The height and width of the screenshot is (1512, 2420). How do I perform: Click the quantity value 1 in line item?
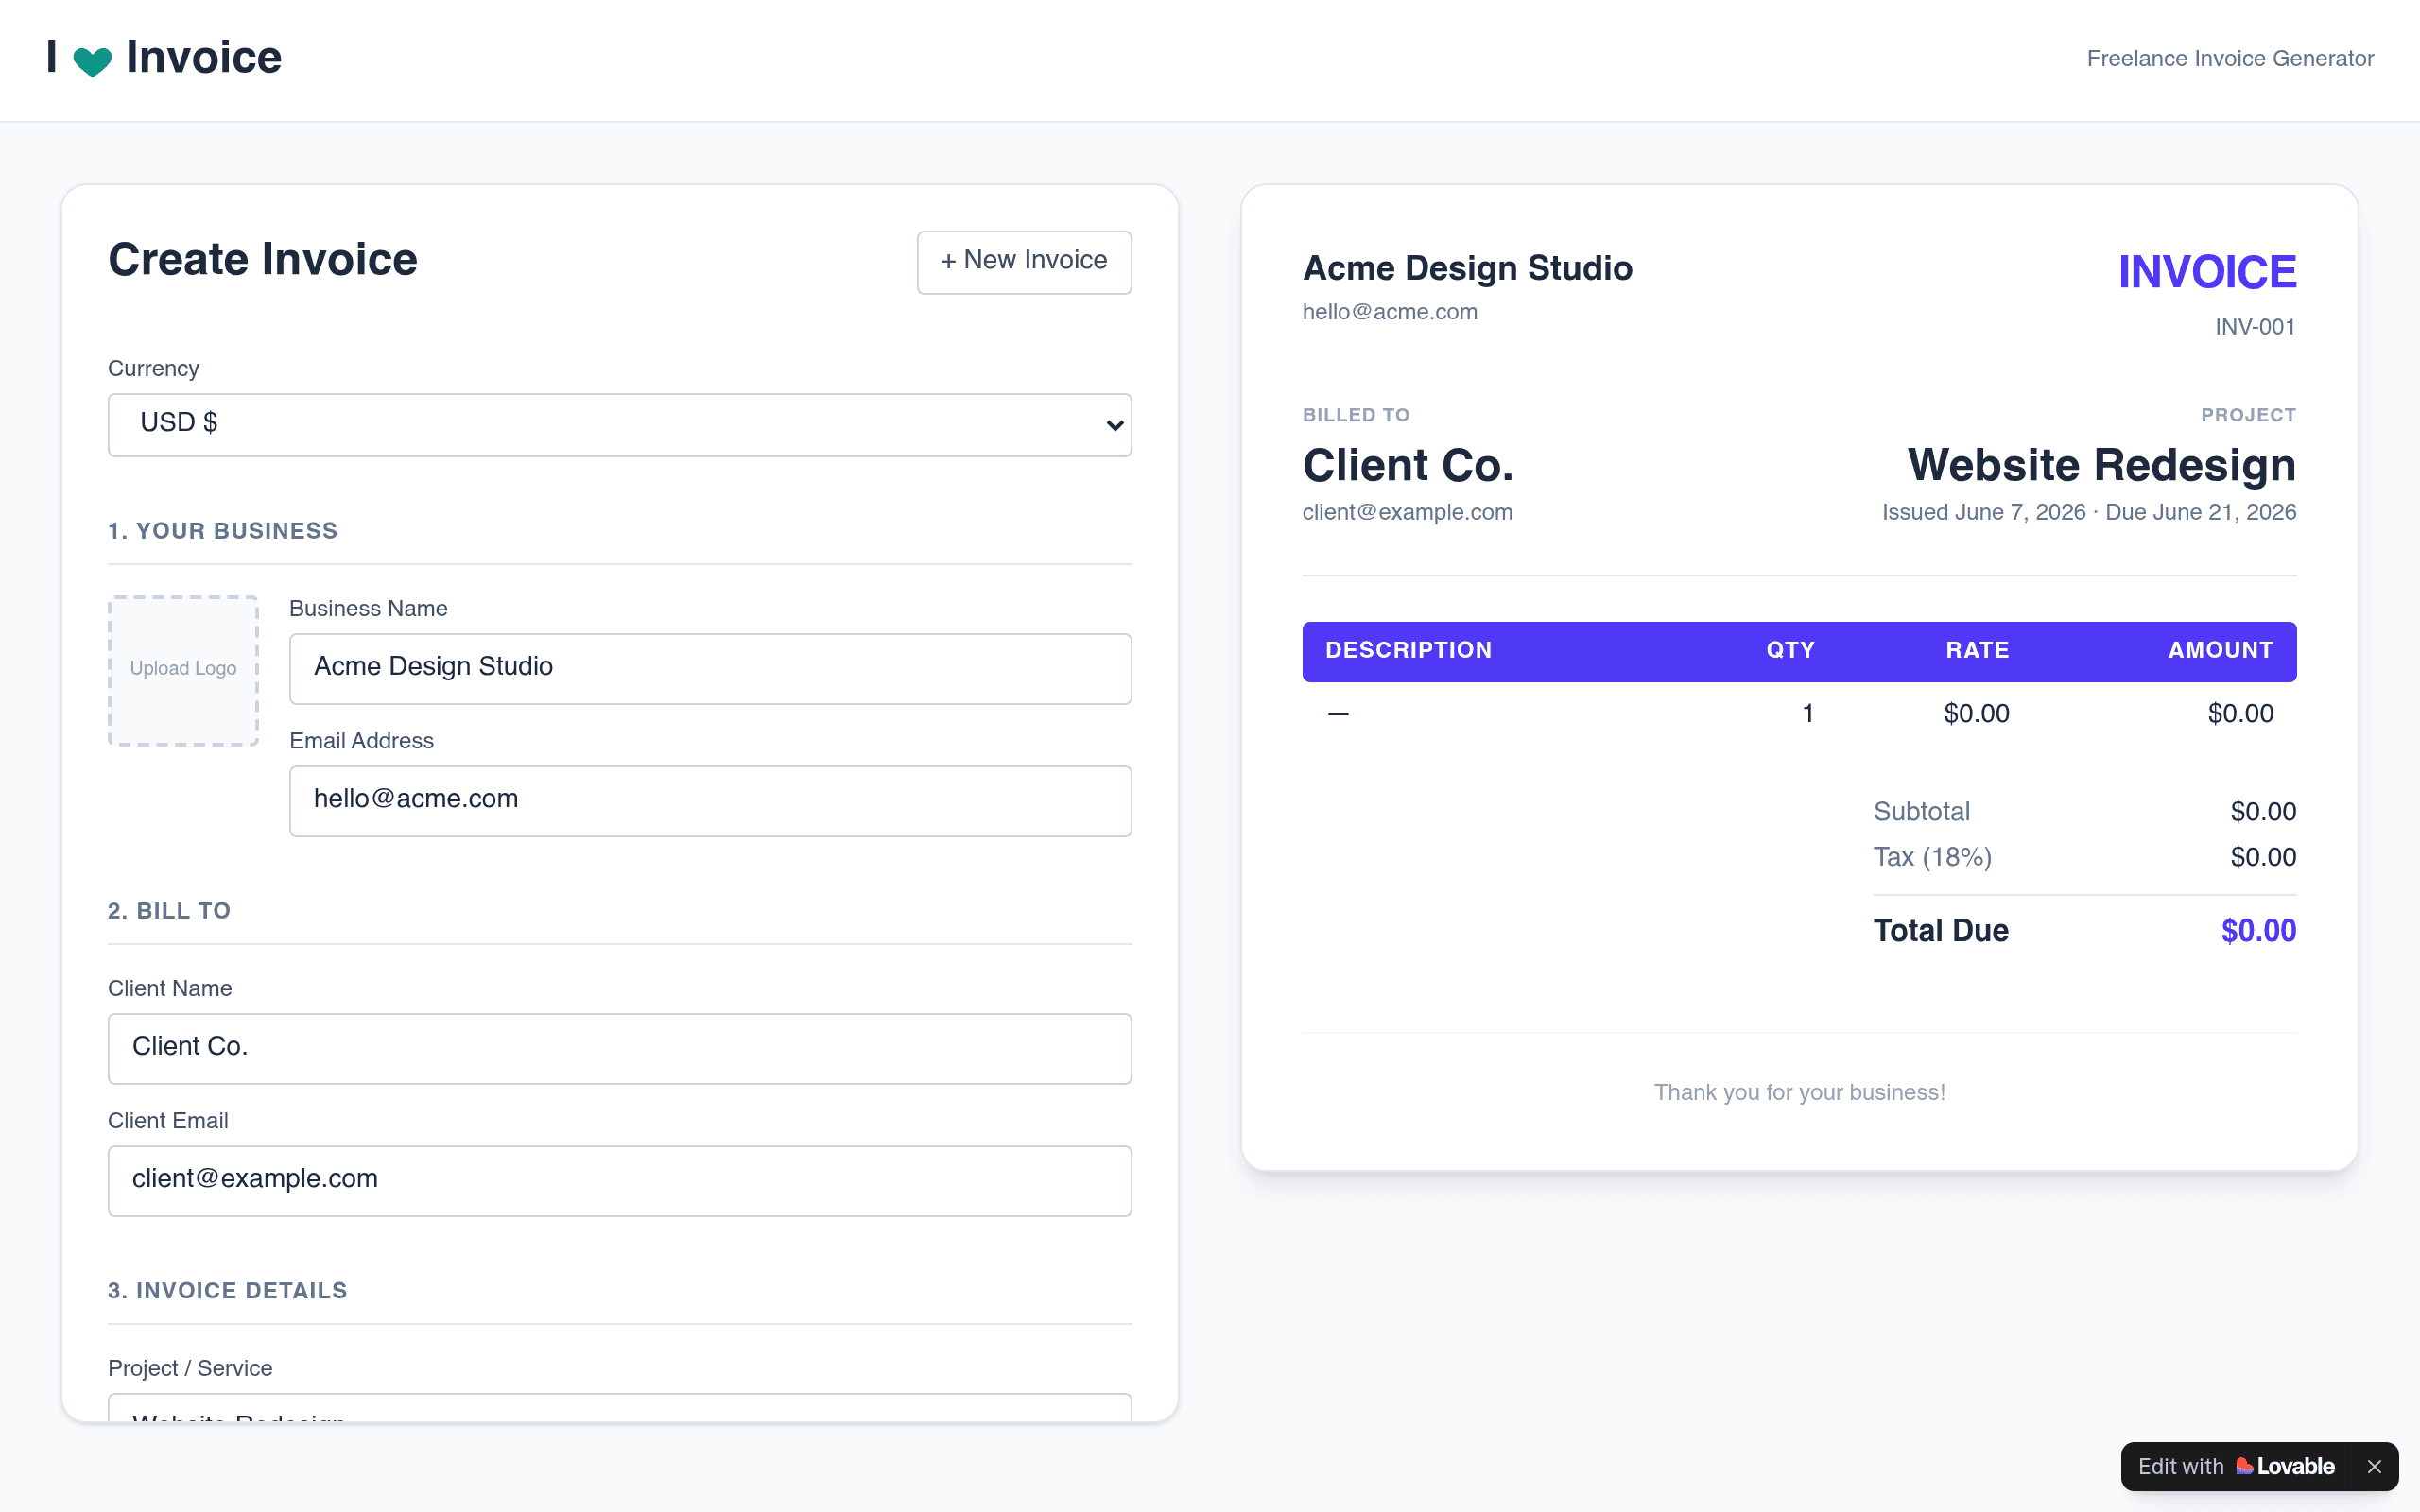pos(1808,714)
